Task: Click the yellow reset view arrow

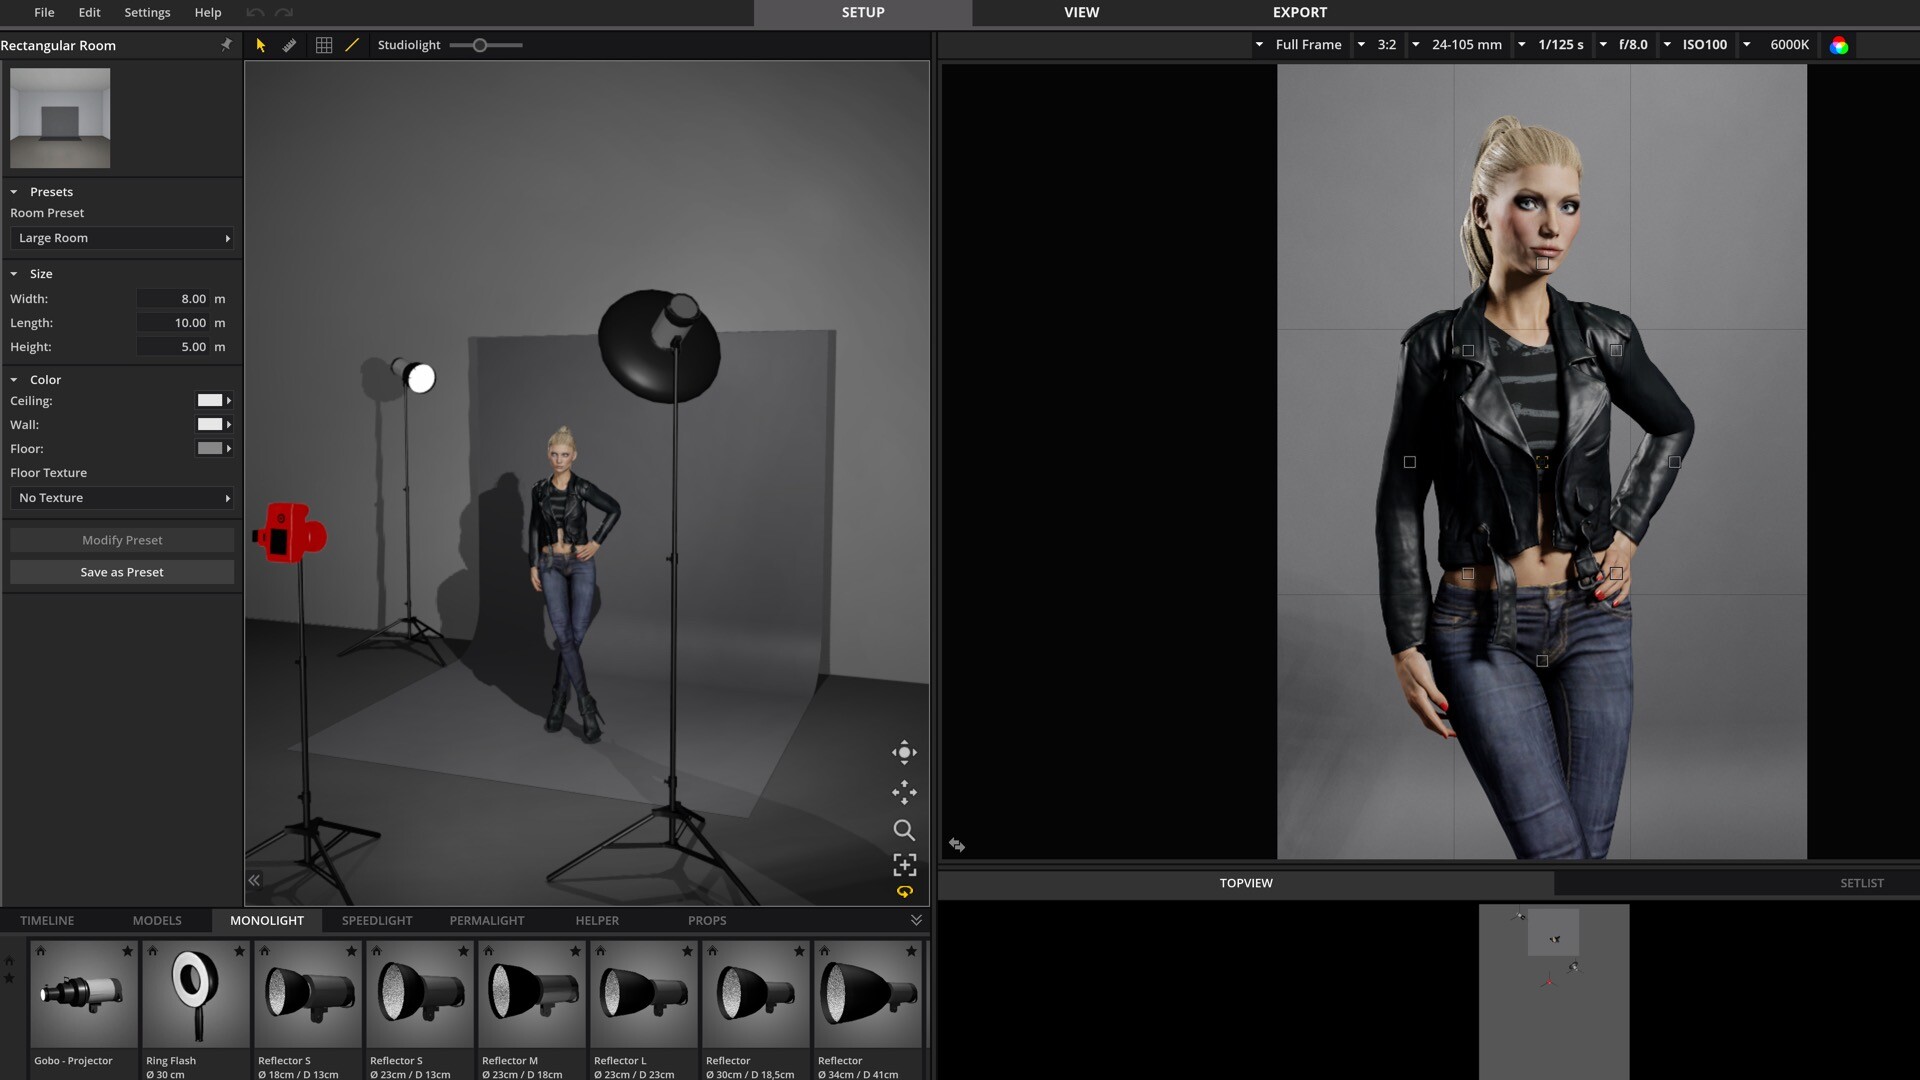Action: click(905, 891)
